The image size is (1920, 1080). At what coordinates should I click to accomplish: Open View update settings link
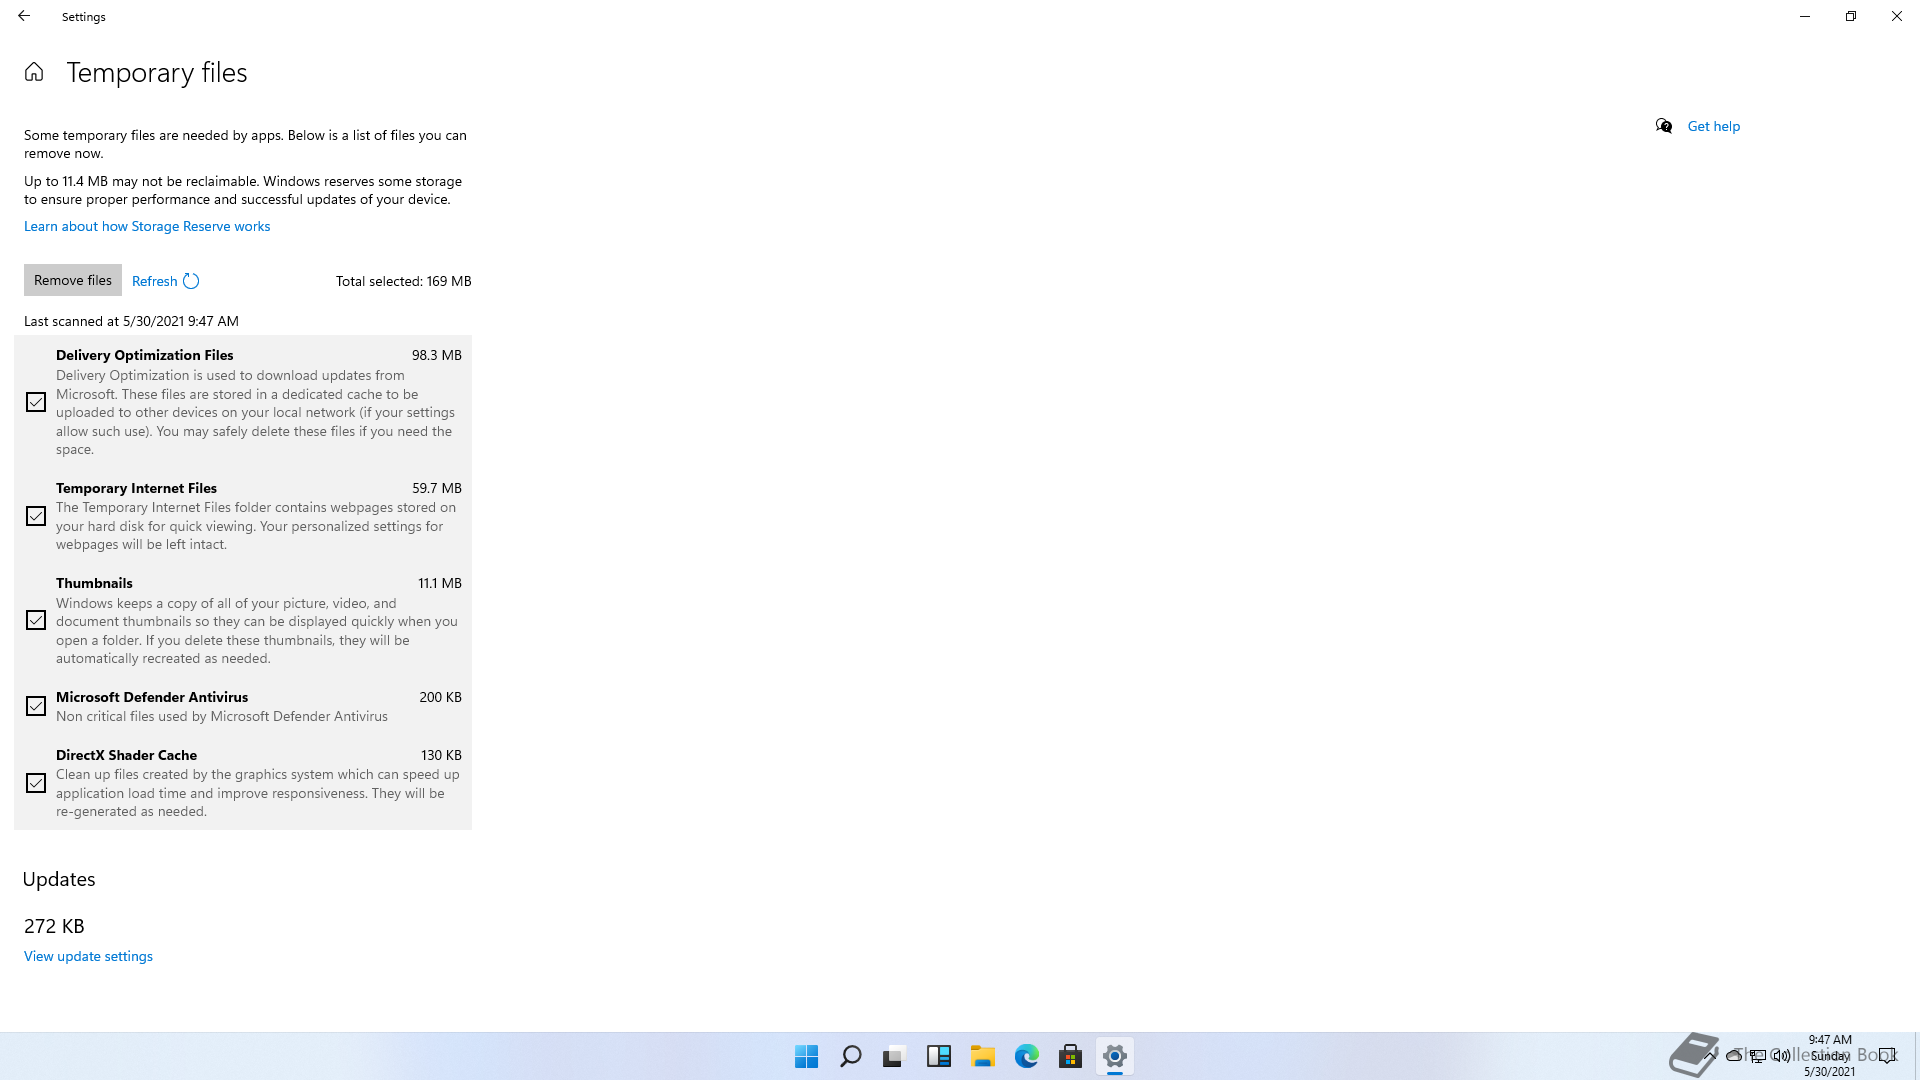(88, 956)
